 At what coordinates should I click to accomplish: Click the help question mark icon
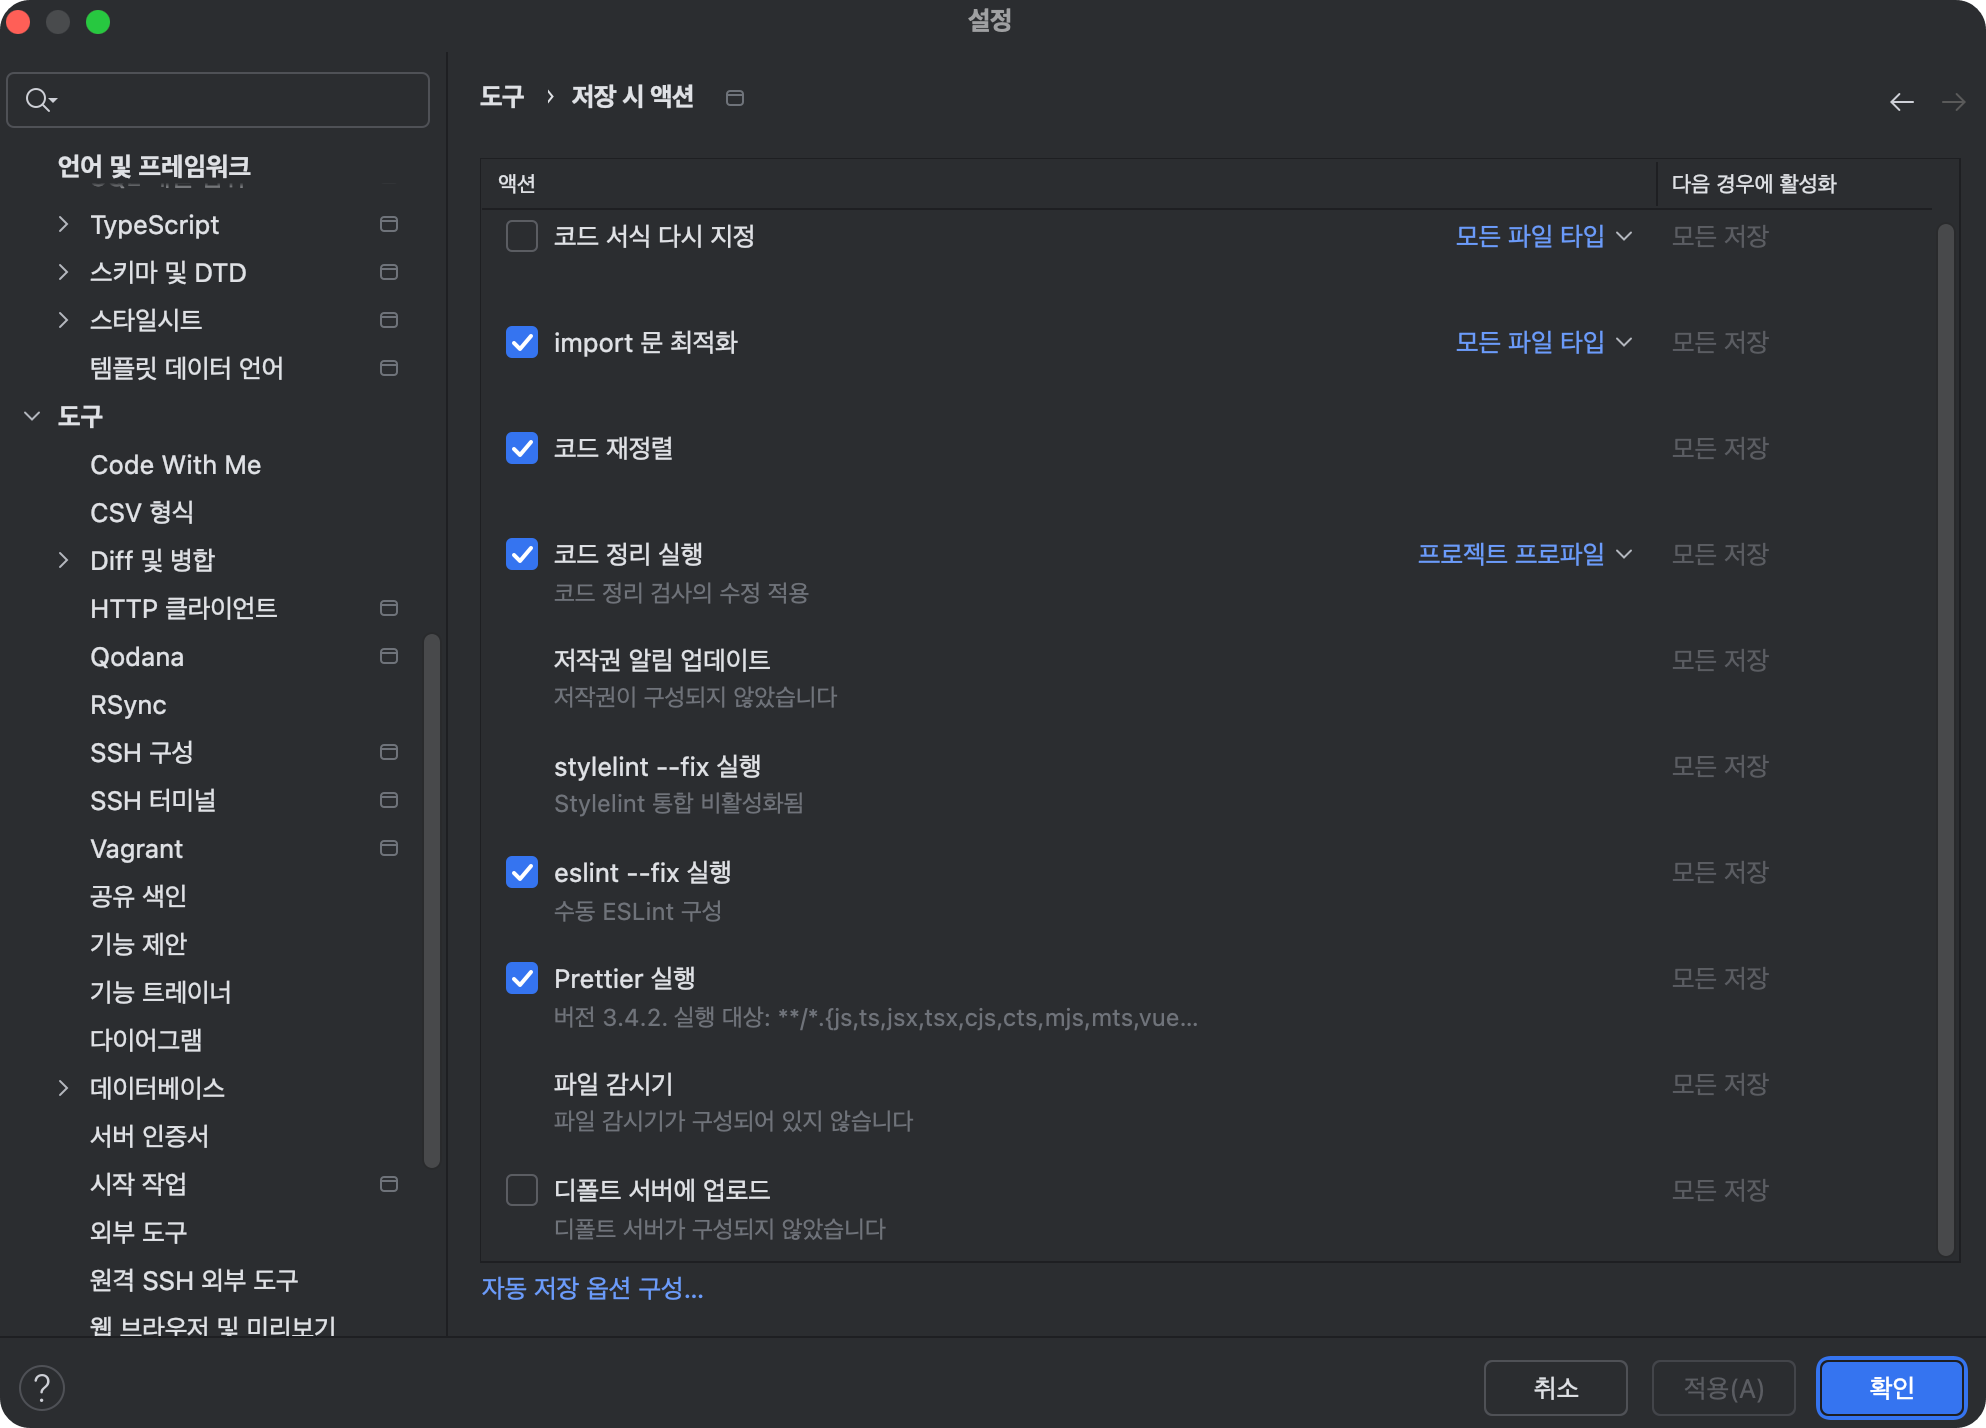pos(42,1388)
